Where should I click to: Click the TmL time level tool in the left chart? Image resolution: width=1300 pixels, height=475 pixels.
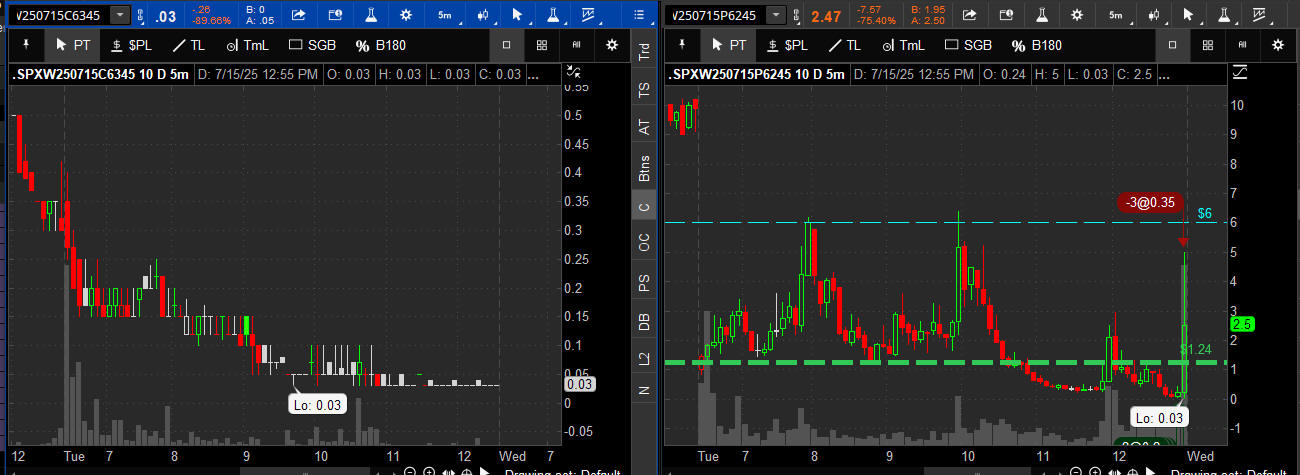[x=246, y=45]
